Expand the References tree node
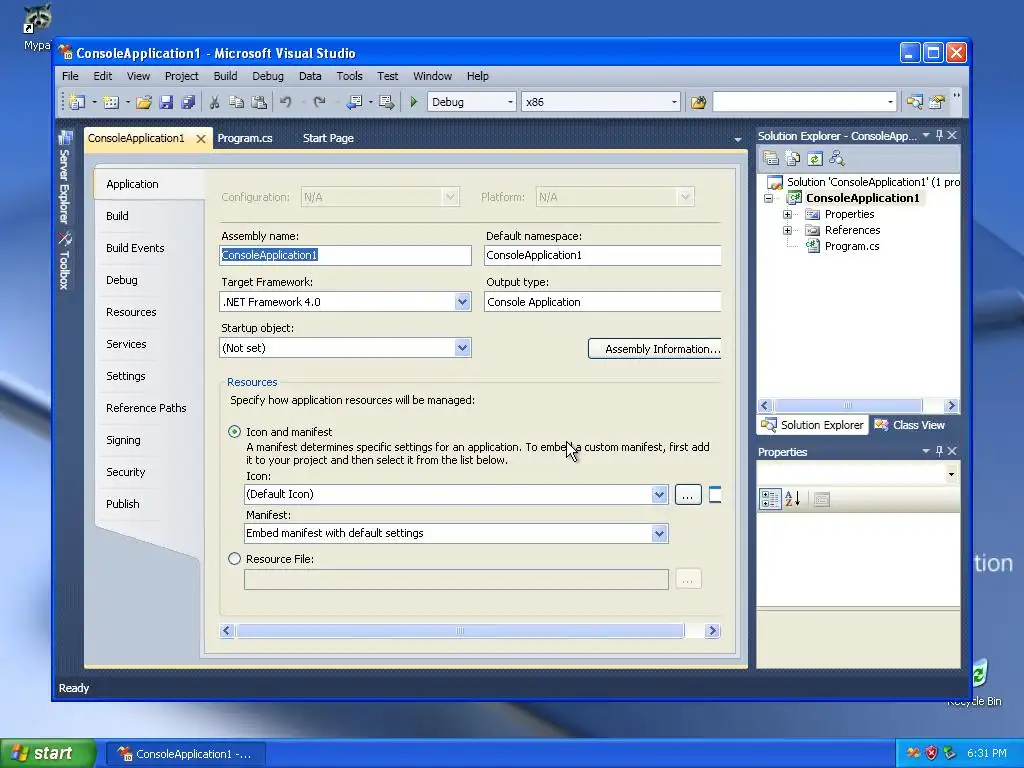Screen dimensions: 1024x768 tap(788, 230)
